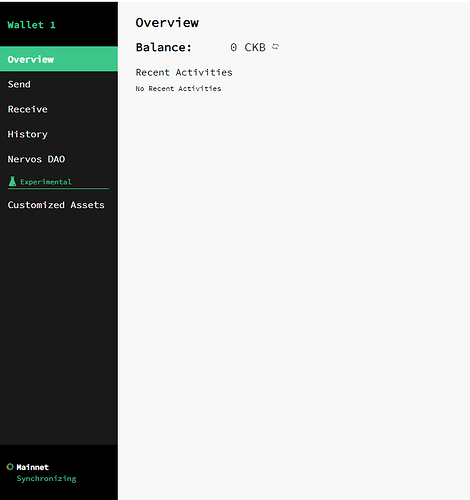This screenshot has height=500, width=470.
Task: Click the Recent Activities heading
Action: 184,72
